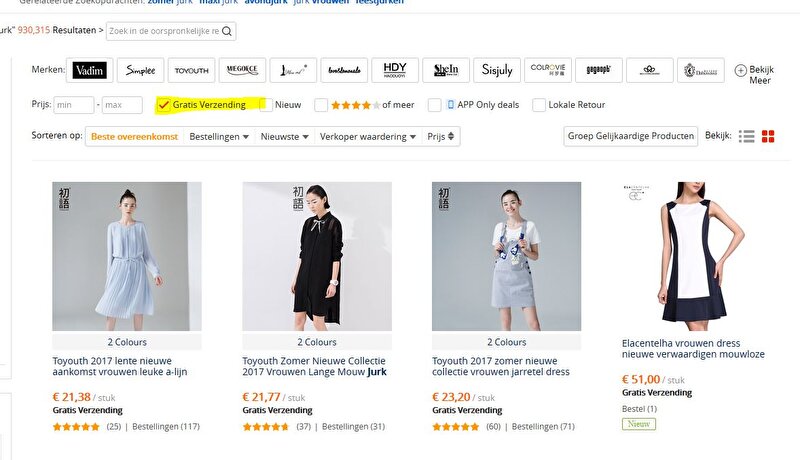Sort results by Prijs

click(441, 137)
